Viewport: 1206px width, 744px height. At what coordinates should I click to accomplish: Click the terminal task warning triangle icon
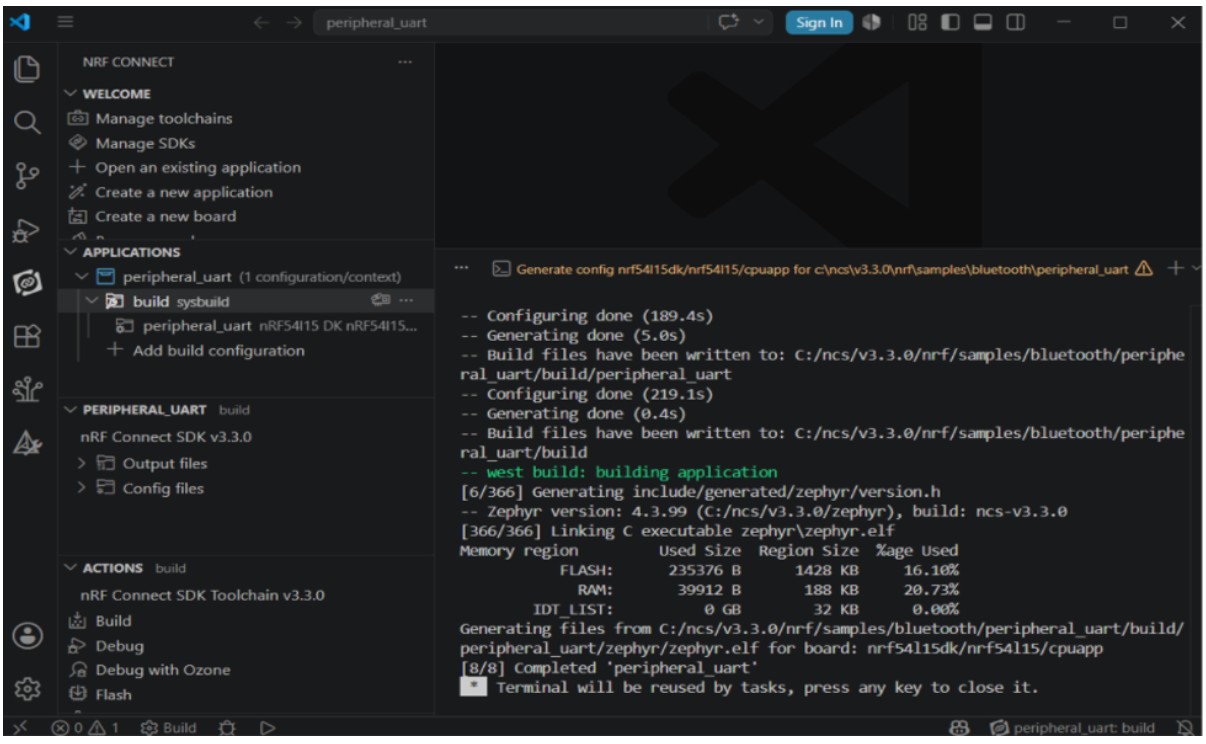click(x=1145, y=269)
